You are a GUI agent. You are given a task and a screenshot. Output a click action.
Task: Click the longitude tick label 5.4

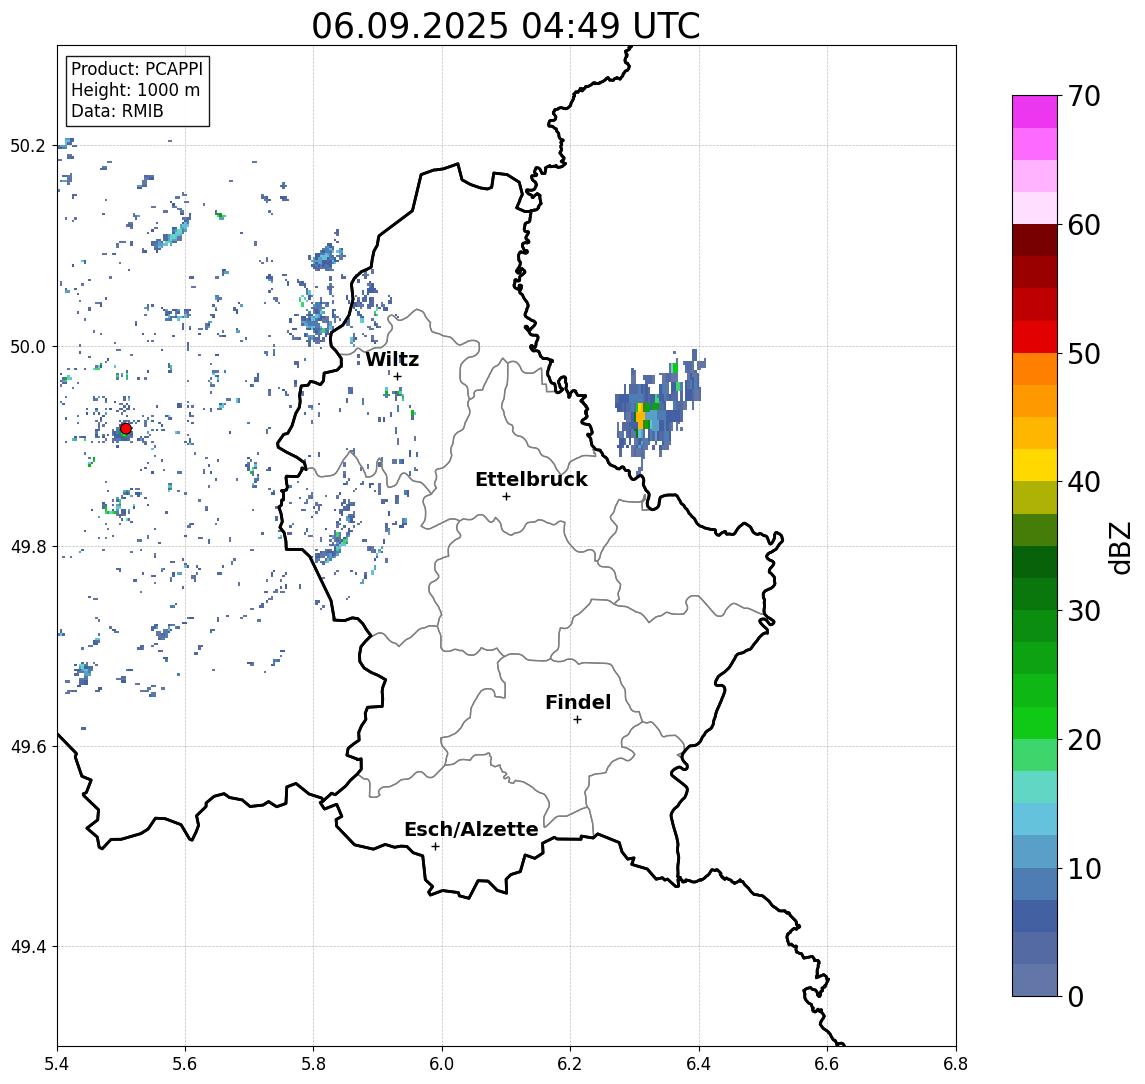point(57,1064)
